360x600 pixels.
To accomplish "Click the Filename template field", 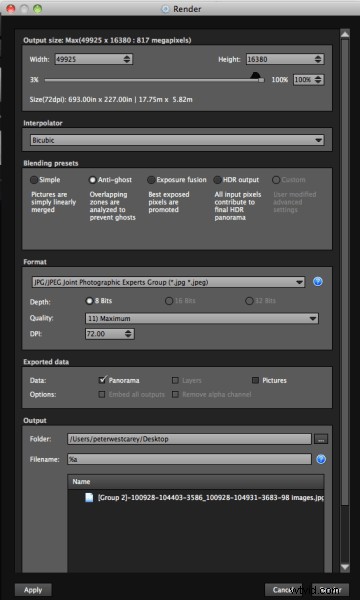I will [x=189, y=459].
